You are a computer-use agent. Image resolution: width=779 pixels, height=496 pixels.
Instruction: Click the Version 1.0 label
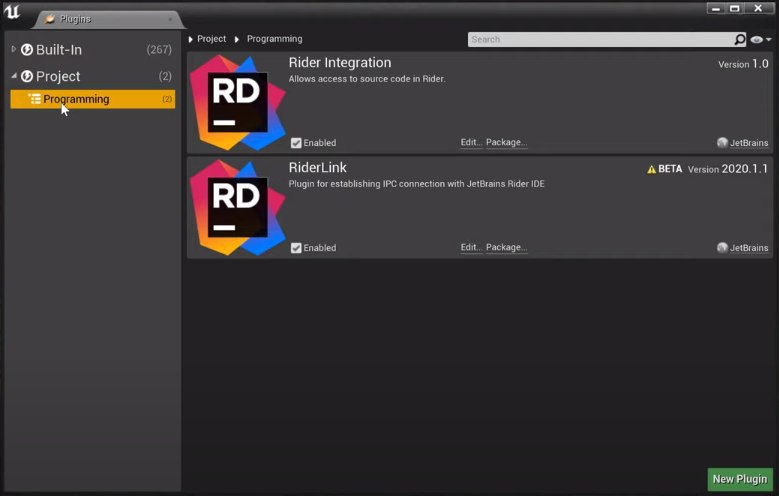coord(743,64)
